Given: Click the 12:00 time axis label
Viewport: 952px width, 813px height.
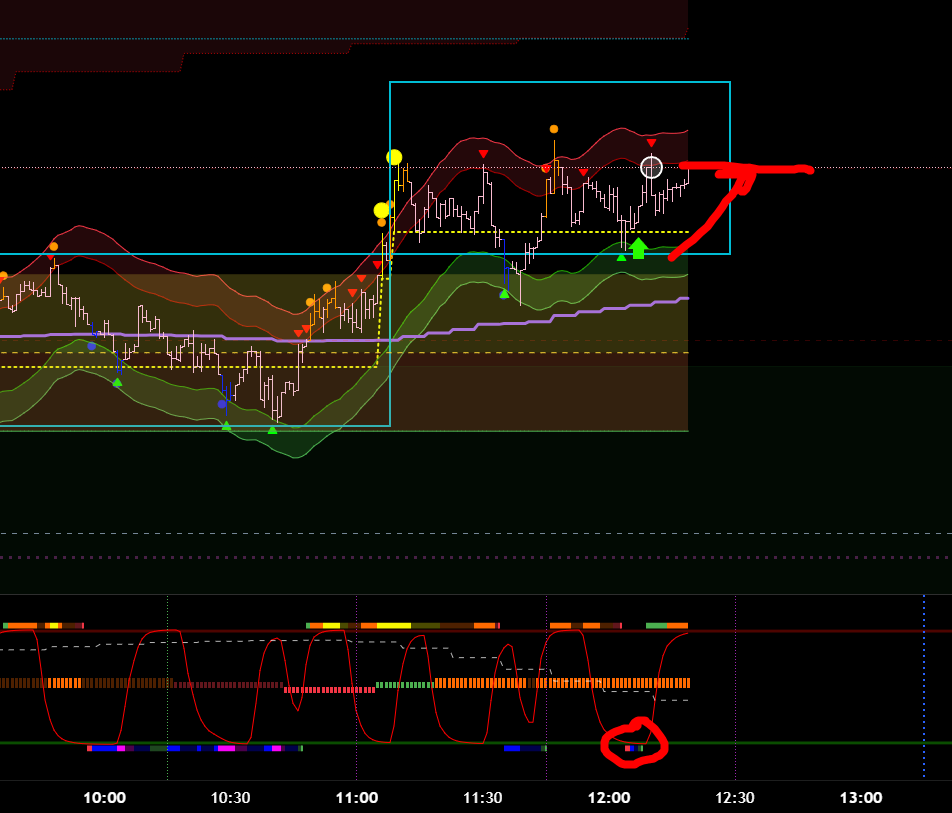Looking at the screenshot, I should (x=609, y=797).
